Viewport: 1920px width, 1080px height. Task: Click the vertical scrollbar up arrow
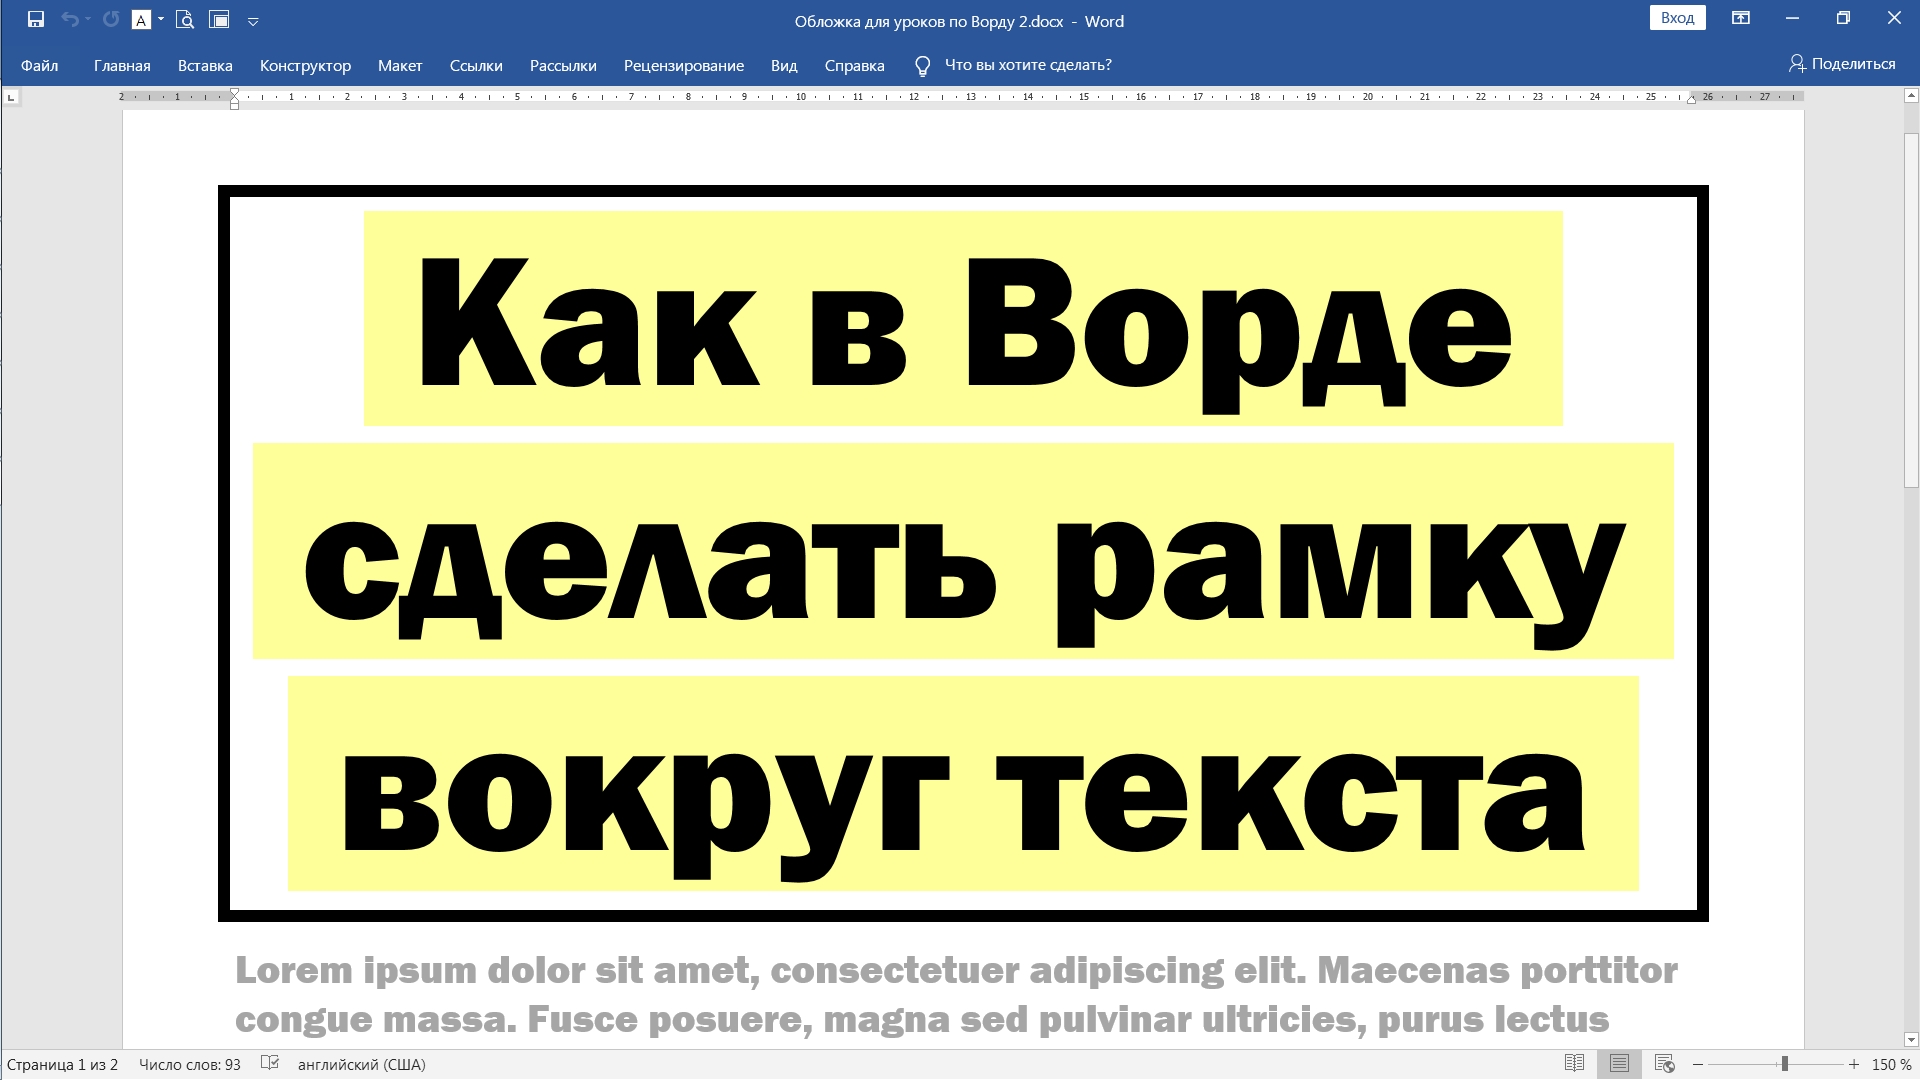1910,96
